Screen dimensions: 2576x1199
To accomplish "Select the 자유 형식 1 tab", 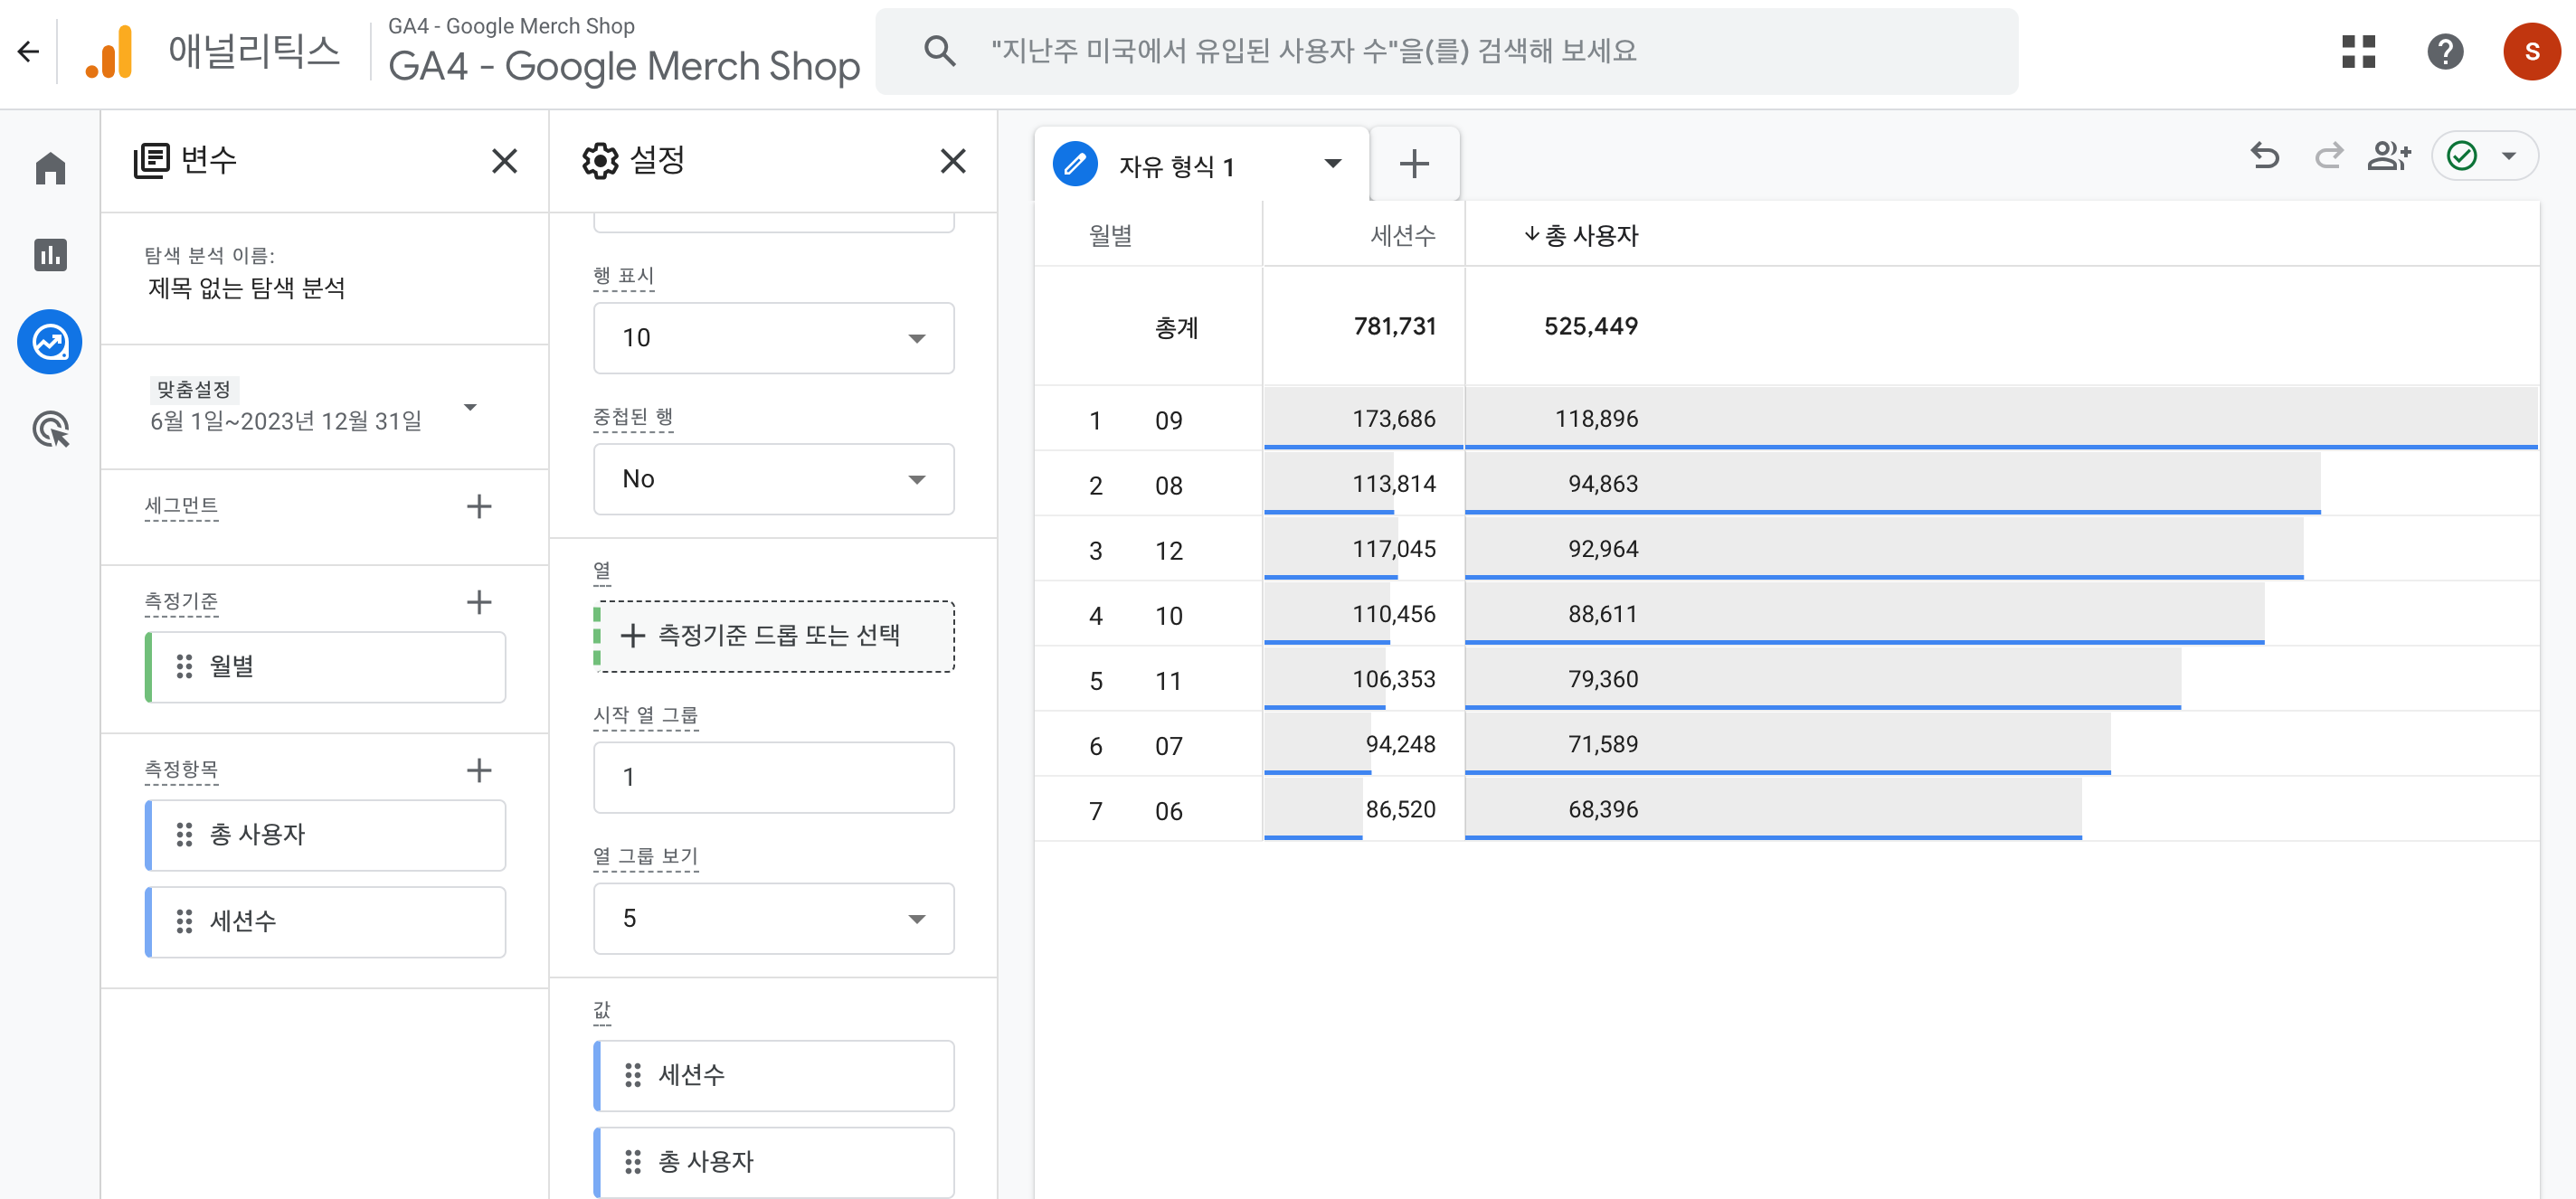I will pyautogui.click(x=1200, y=164).
